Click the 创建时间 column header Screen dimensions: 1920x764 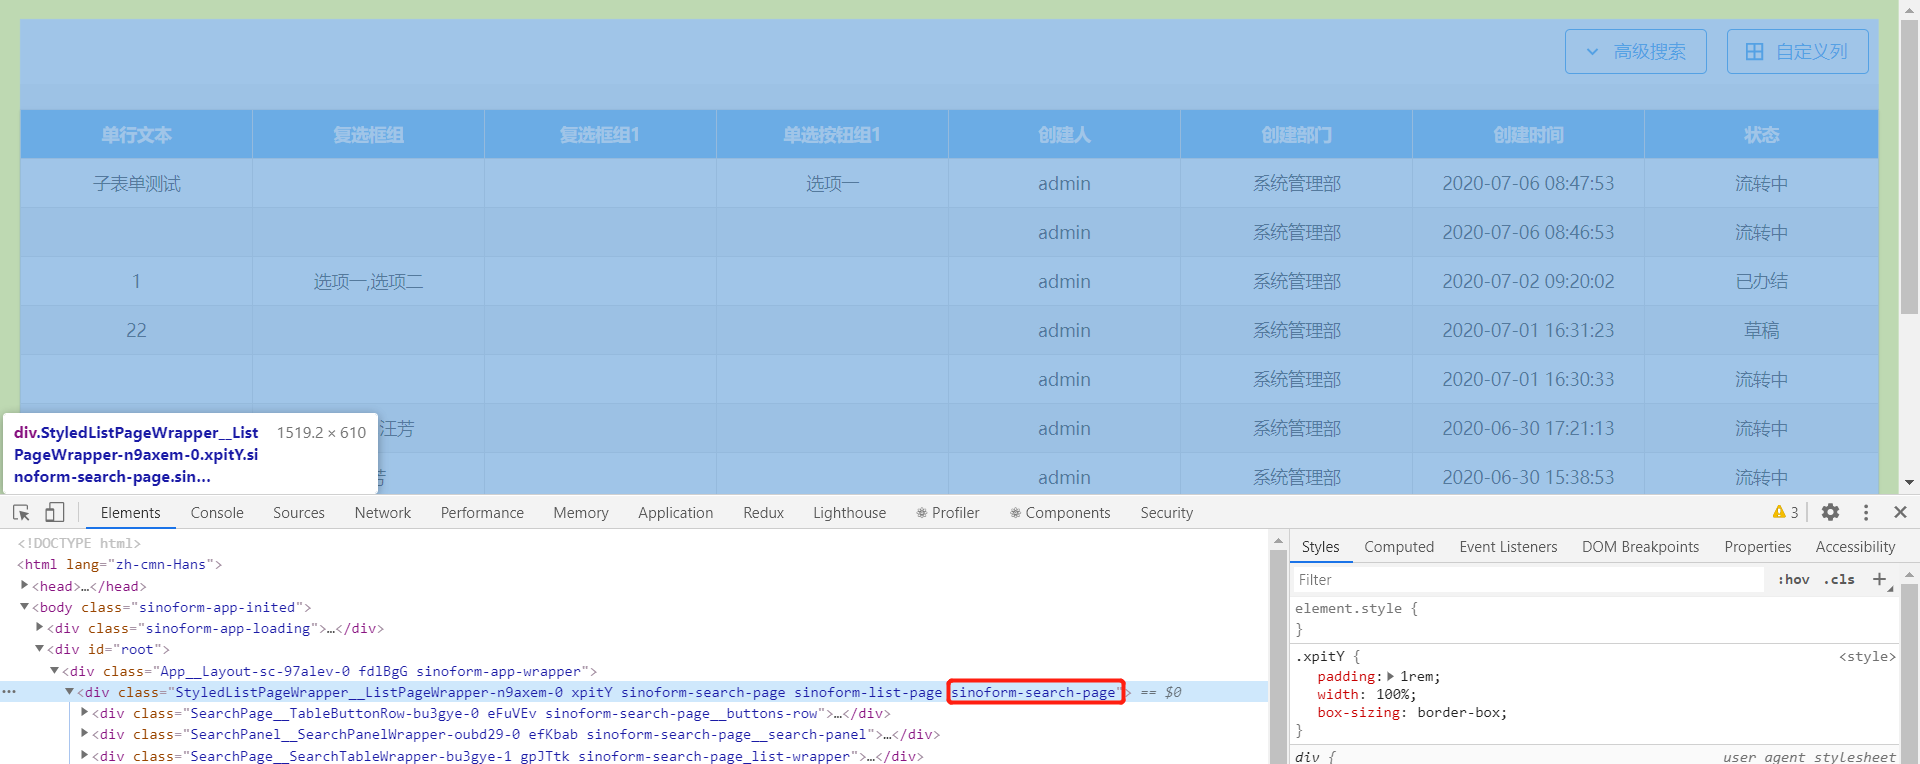pos(1528,135)
